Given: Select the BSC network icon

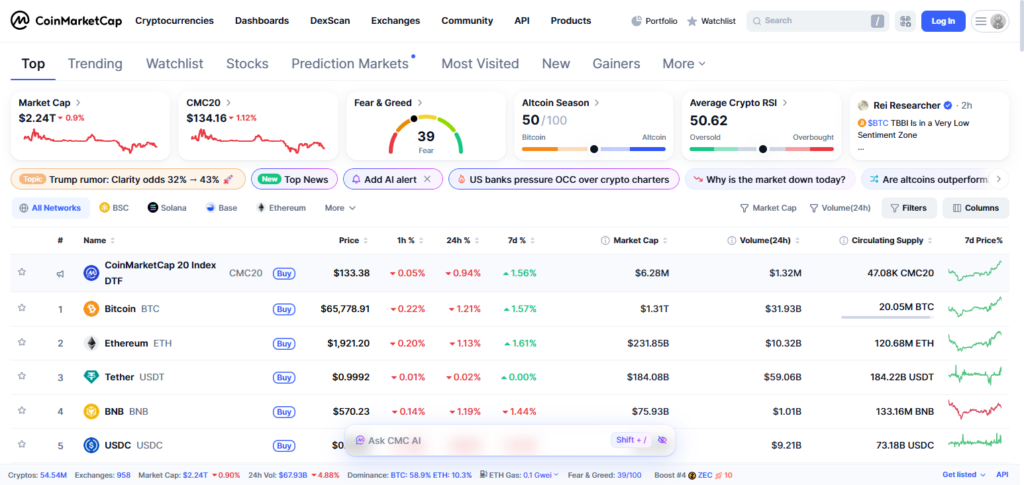Looking at the screenshot, I should pos(104,208).
